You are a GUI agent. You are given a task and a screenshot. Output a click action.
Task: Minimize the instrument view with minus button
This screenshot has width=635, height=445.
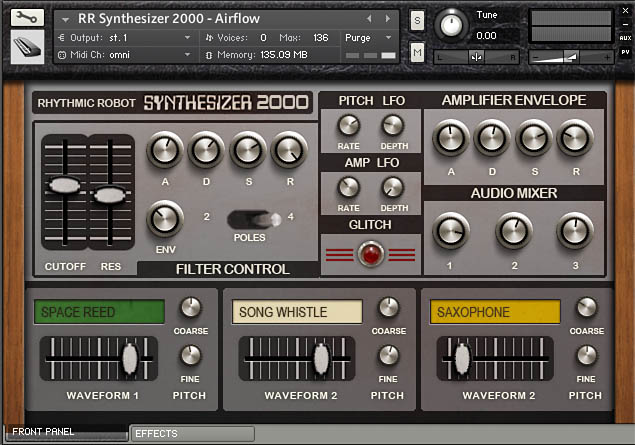click(x=625, y=24)
